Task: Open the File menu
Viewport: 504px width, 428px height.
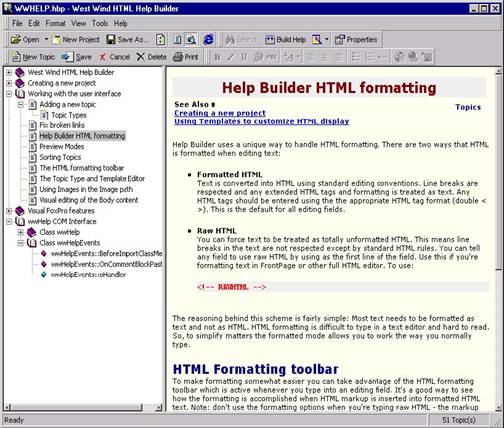Action: point(17,23)
